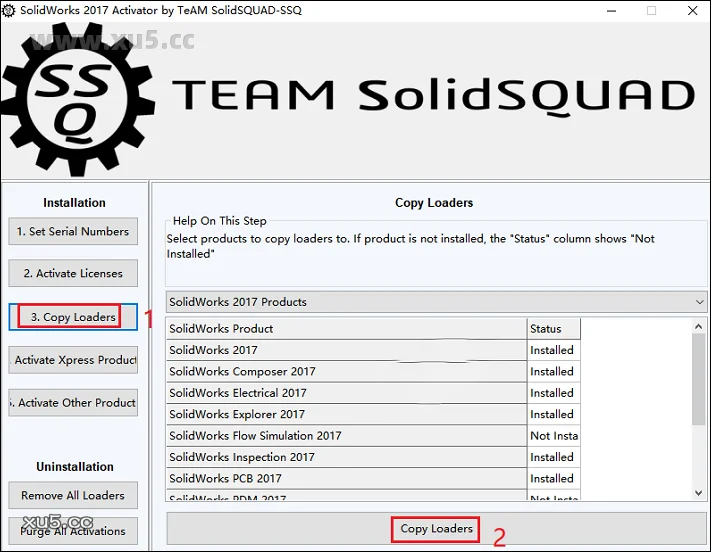Select SolidWorks 2017 row in list
The width and height of the screenshot is (711, 552).
(x=345, y=350)
